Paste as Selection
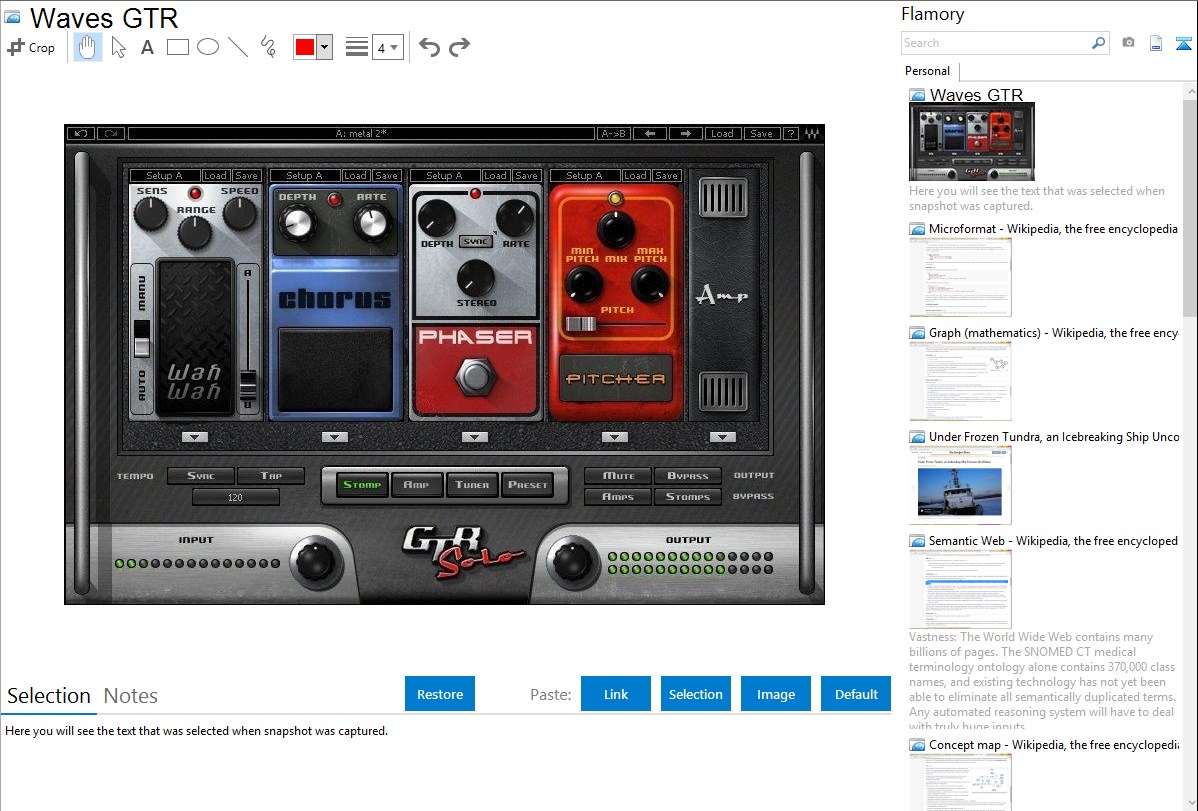1198x811 pixels. point(696,694)
